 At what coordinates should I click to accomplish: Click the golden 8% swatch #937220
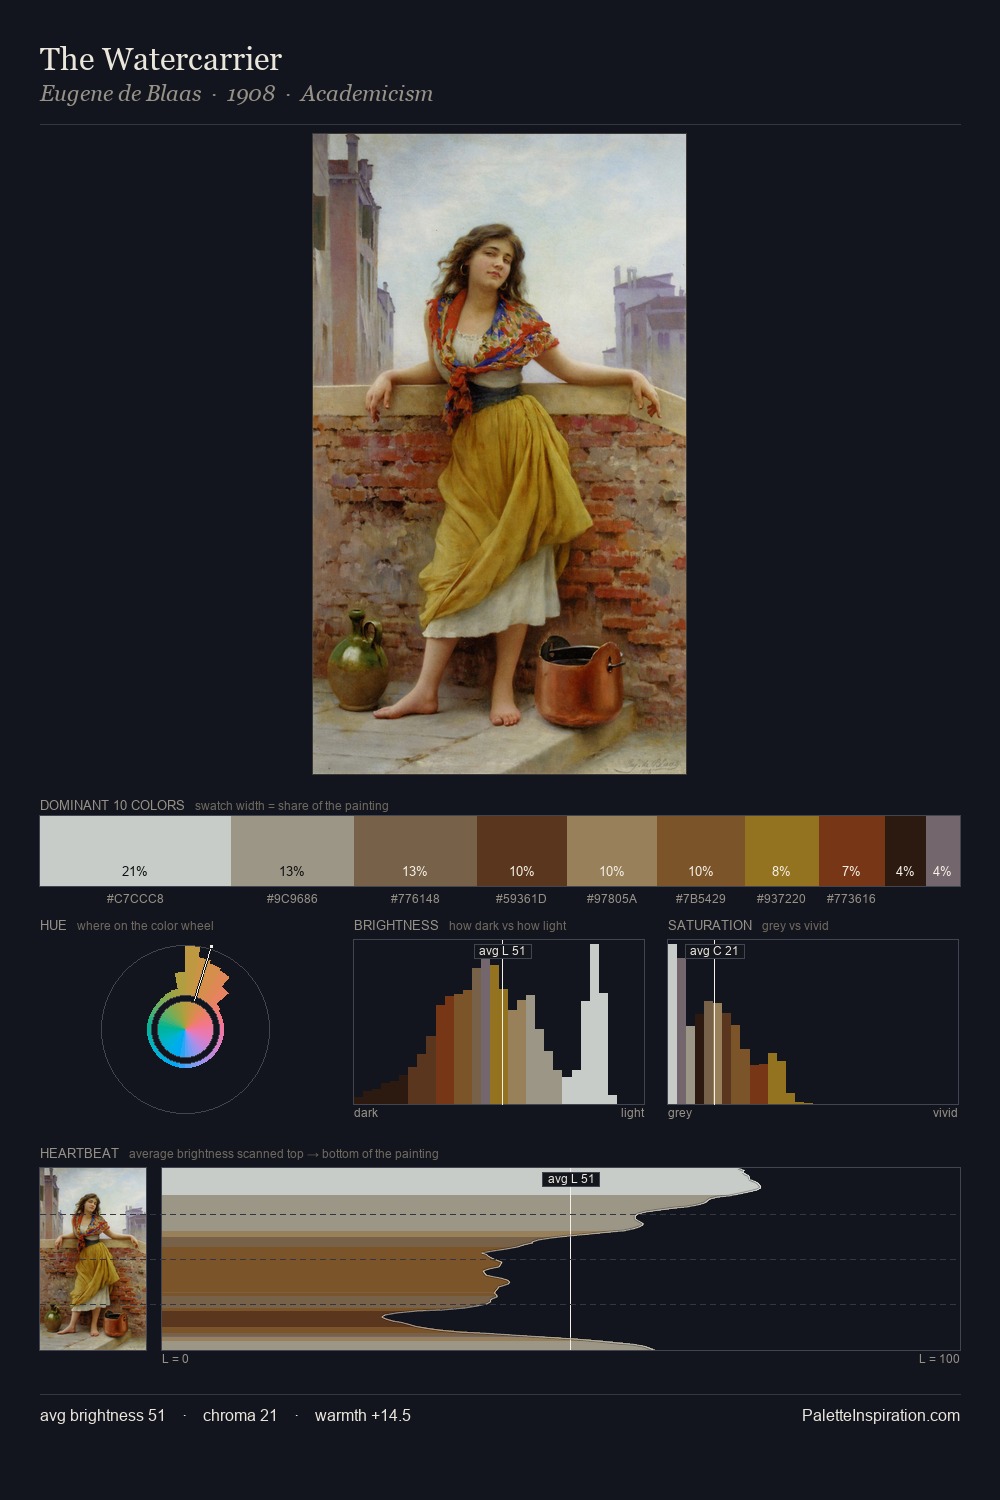pos(782,851)
